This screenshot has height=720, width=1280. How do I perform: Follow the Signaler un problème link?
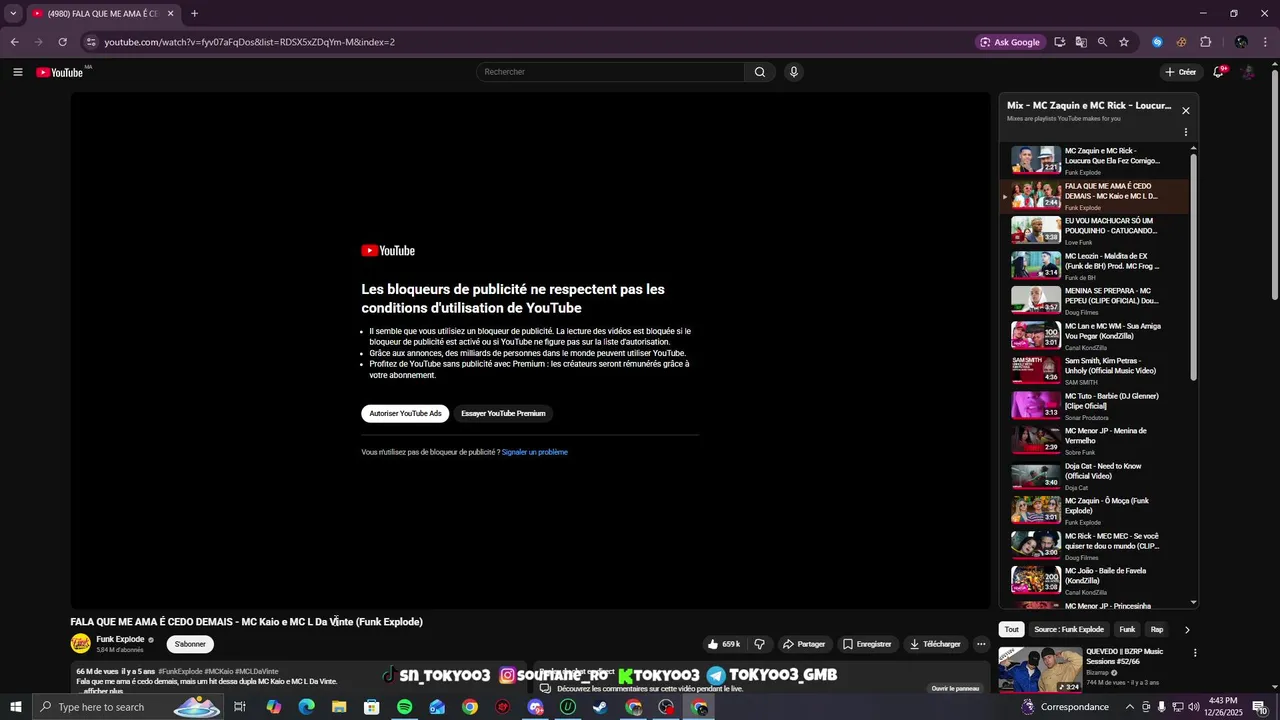point(535,452)
